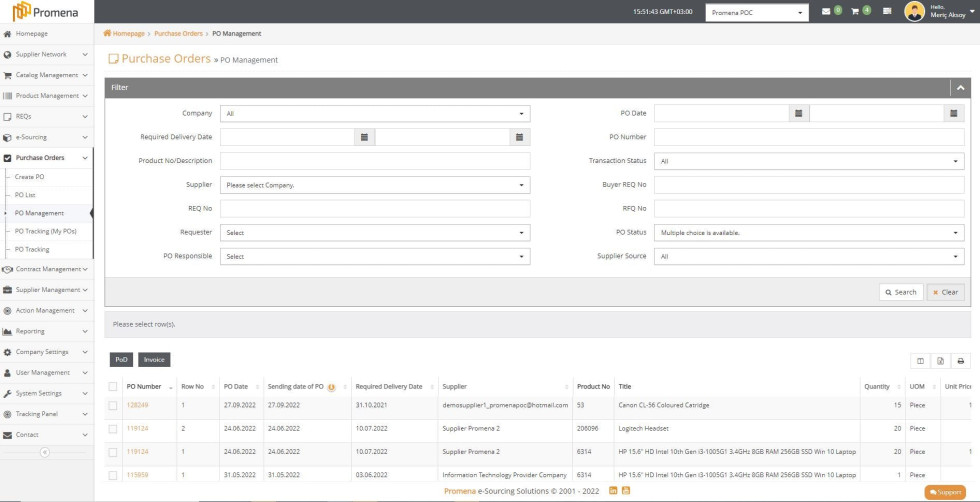Check the select-all checkbox in table header
980x502 pixels.
[113, 386]
